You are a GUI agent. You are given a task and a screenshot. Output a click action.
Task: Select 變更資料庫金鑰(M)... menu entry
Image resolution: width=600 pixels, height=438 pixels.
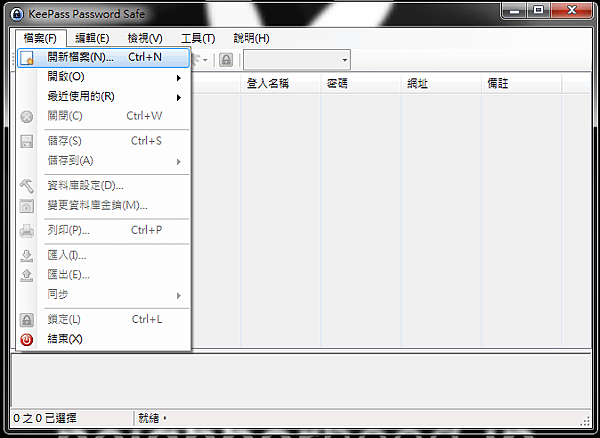click(x=103, y=206)
